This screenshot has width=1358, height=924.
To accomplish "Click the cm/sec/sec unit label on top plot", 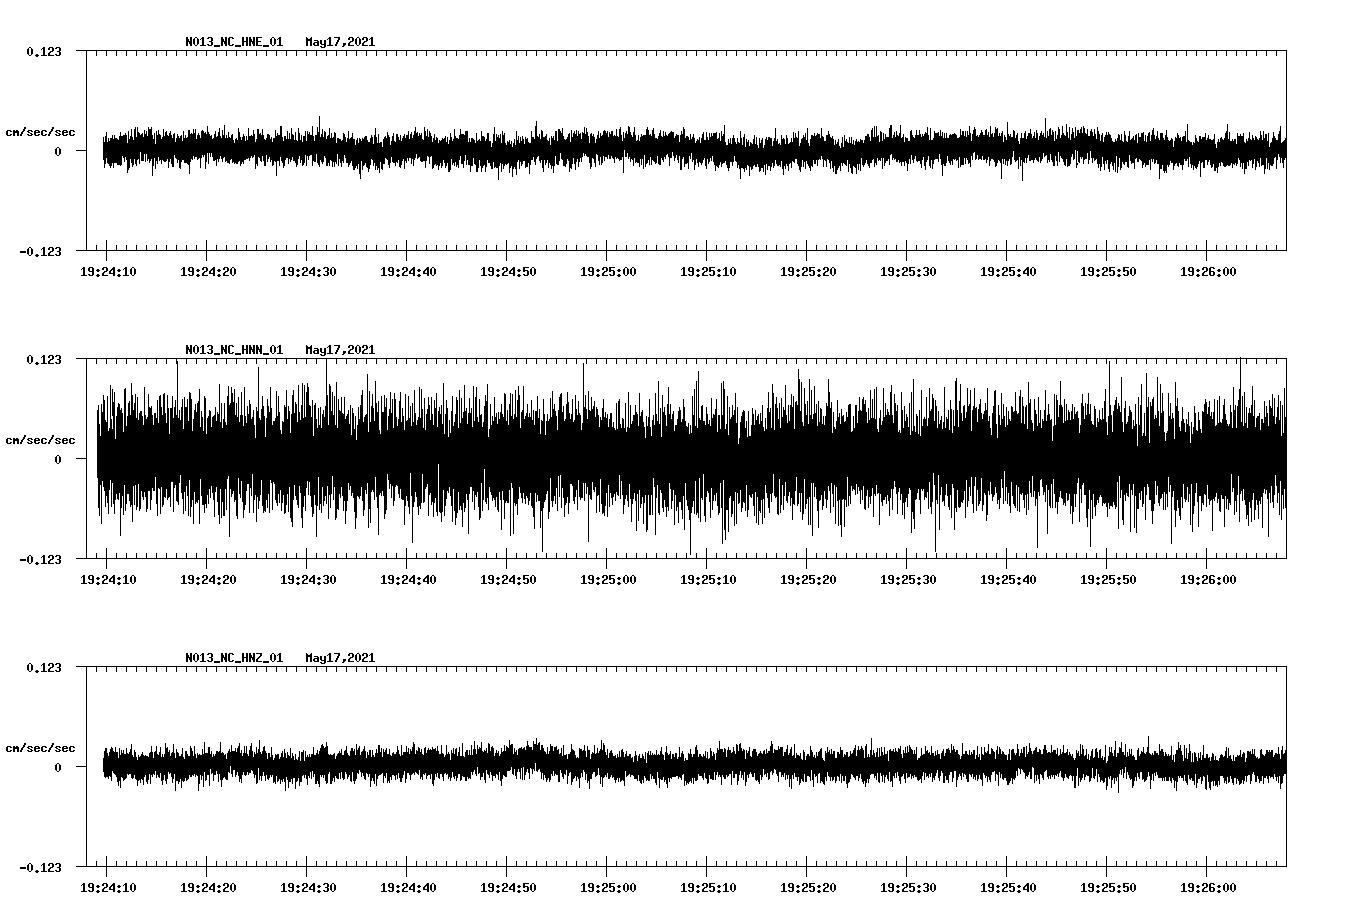I will point(41,130).
